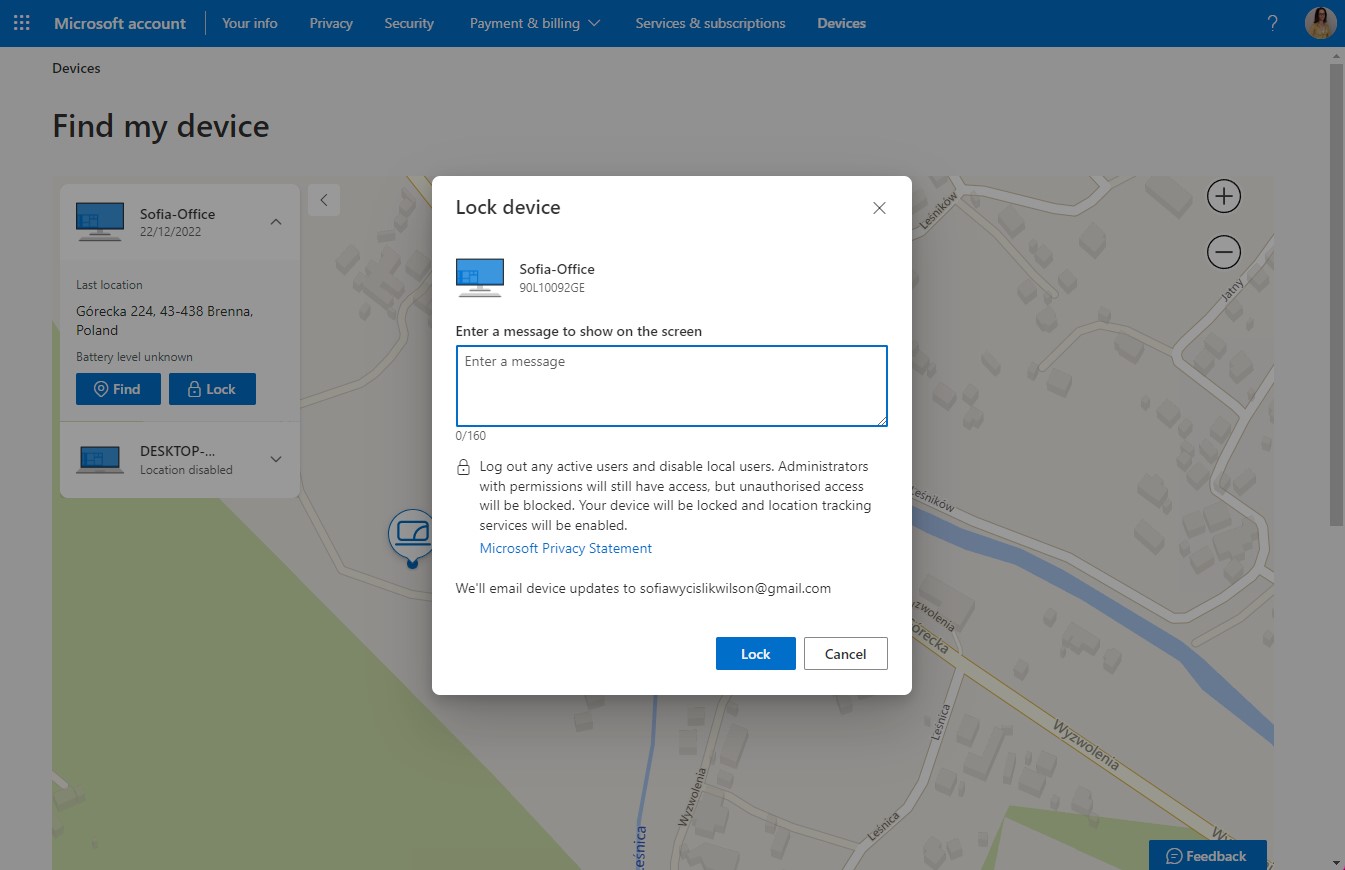Open the account profile picture
1345x870 pixels.
[1320, 23]
